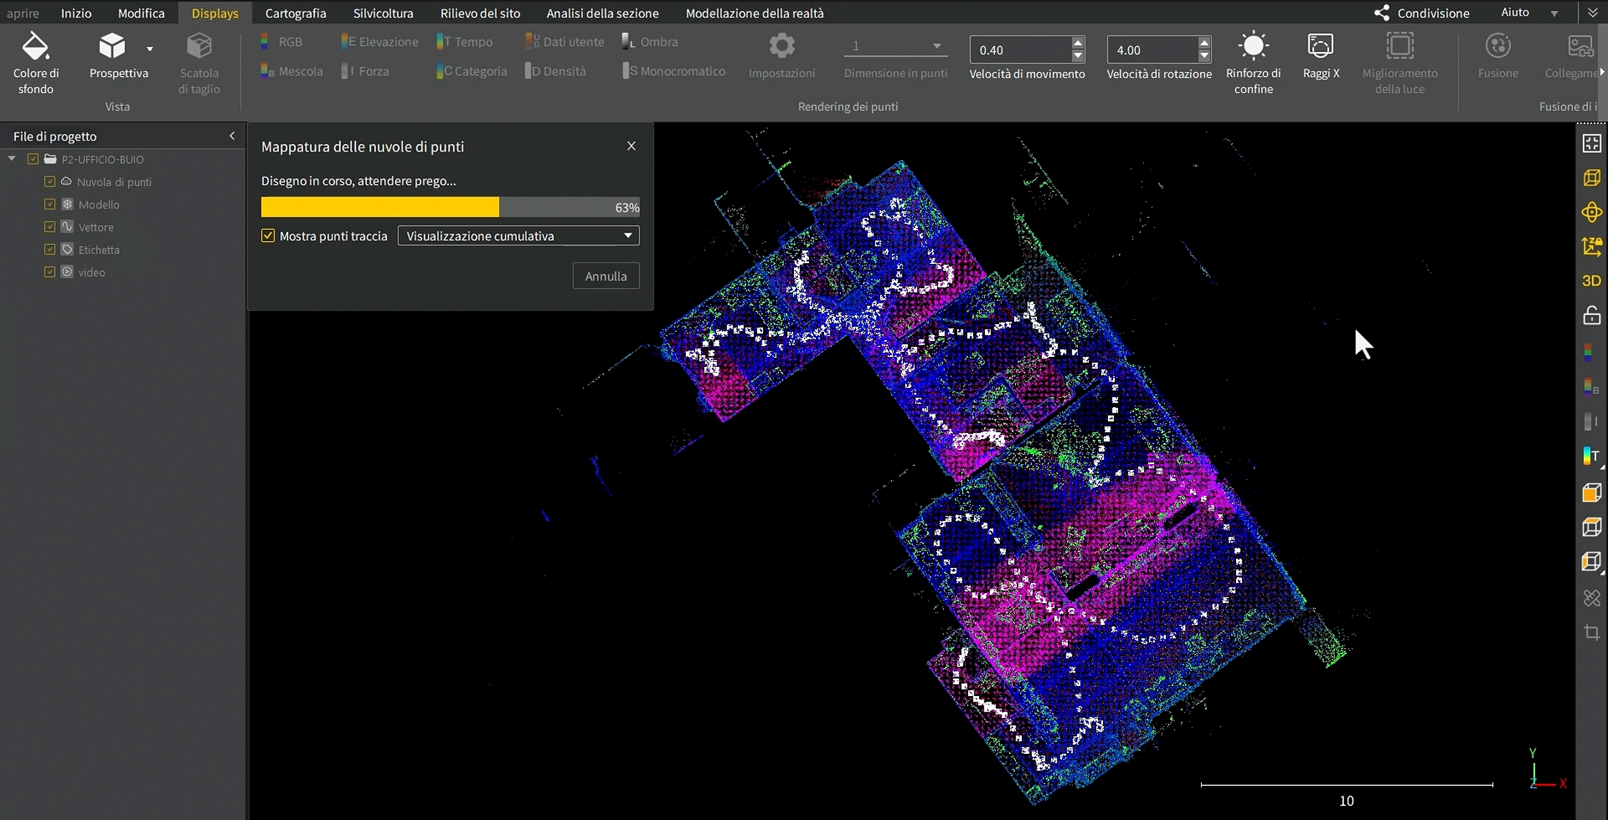Click Miglioramento della luce
The height and width of the screenshot is (820, 1608).
[1400, 62]
